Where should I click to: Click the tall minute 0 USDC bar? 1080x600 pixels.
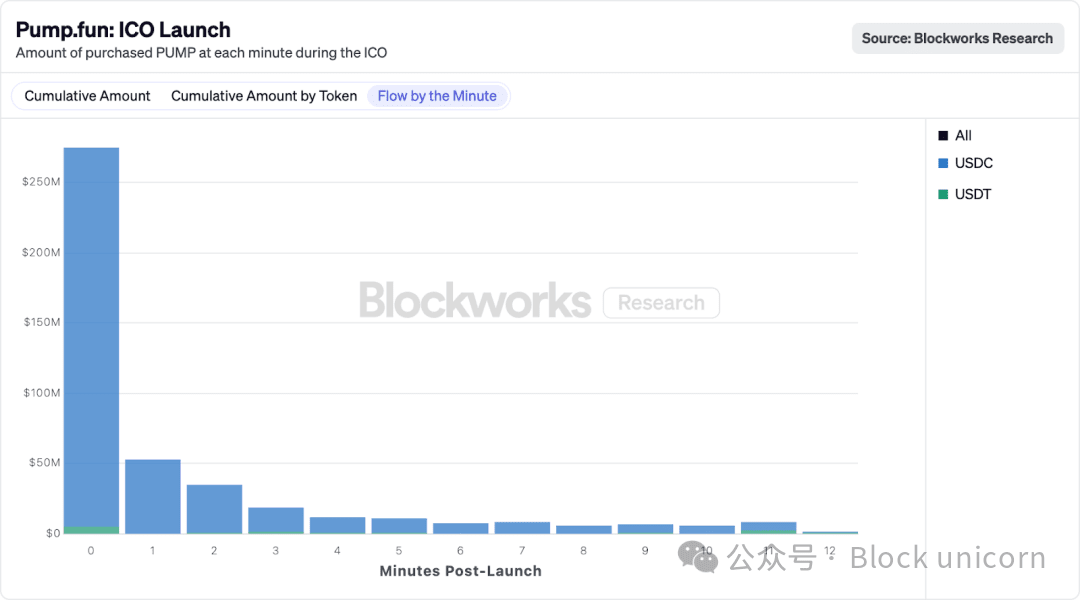[91, 330]
